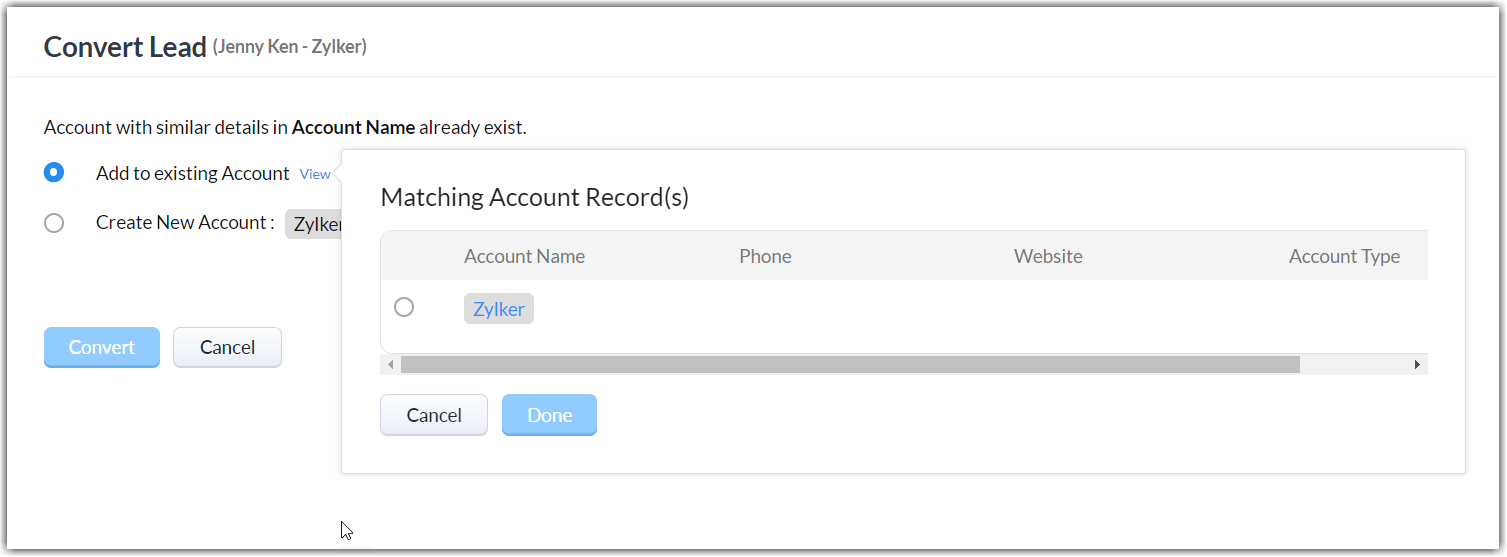Click the horizontal scrollbar thumb in records table
This screenshot has height=557, width=1507.
(x=850, y=365)
